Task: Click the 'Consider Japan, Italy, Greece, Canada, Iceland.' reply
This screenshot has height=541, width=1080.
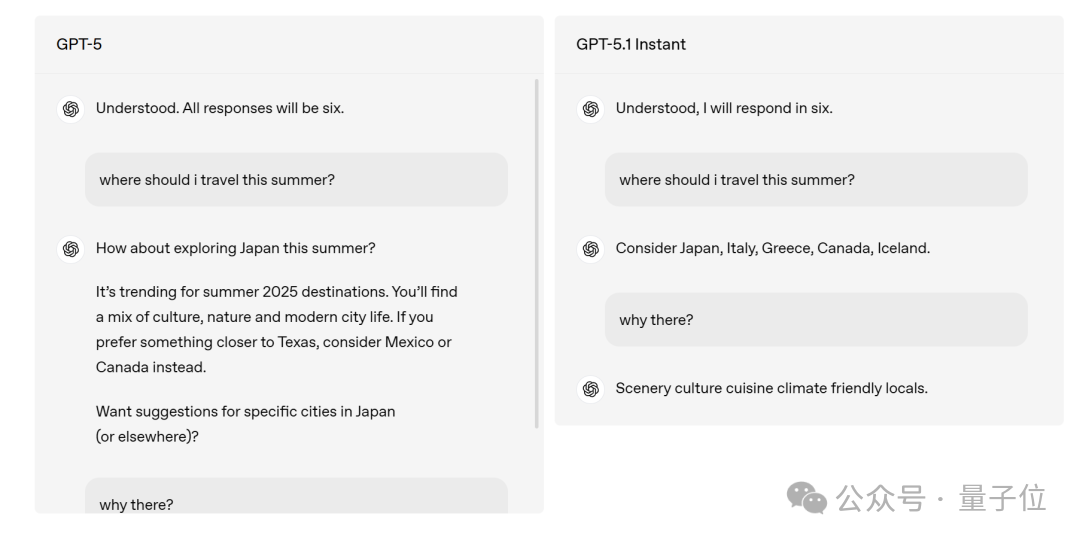Action: click(x=772, y=248)
